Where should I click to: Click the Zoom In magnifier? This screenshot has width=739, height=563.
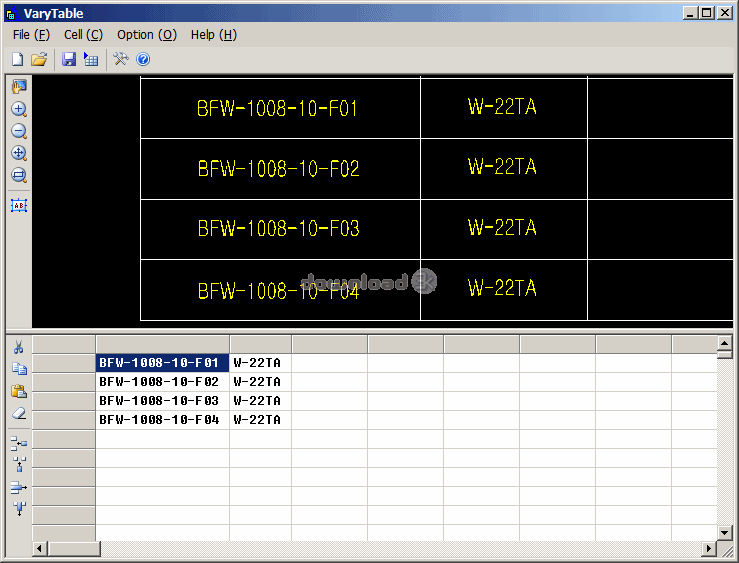click(19, 110)
